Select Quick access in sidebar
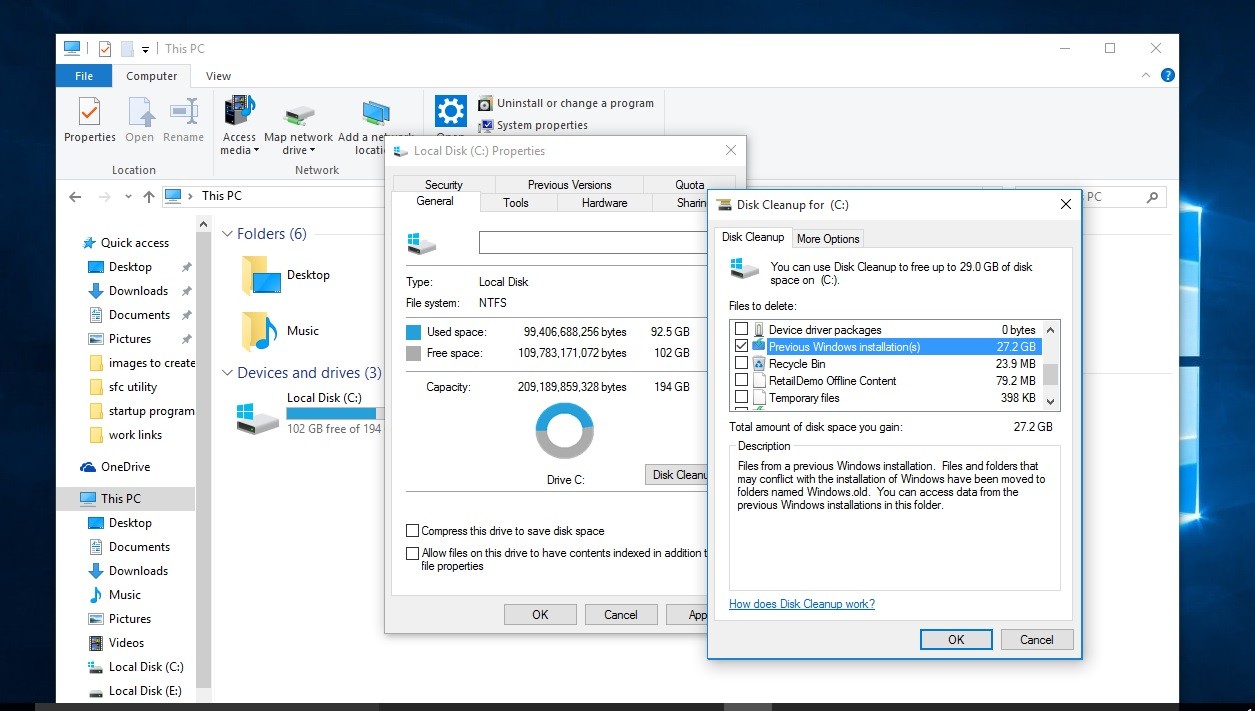Image resolution: width=1255 pixels, height=711 pixels. coord(126,243)
